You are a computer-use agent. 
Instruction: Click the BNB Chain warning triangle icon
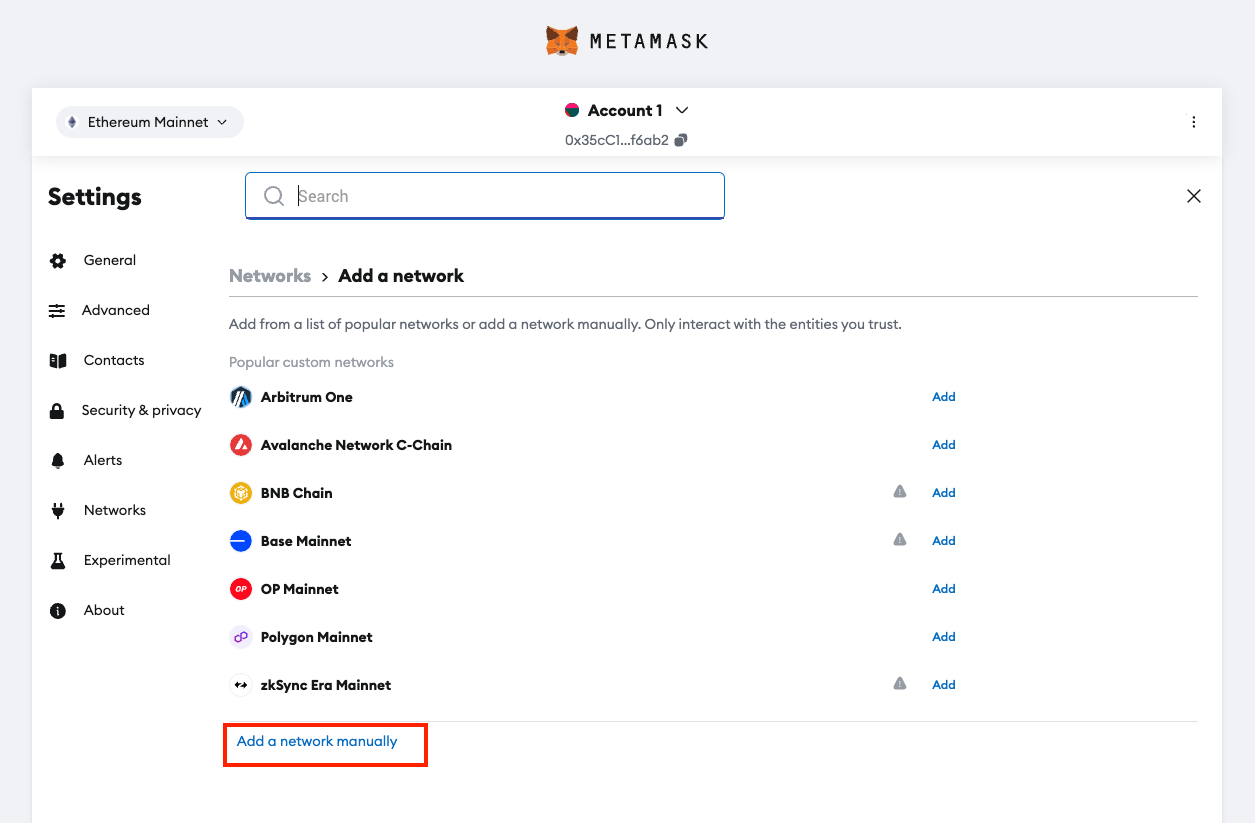pos(900,492)
